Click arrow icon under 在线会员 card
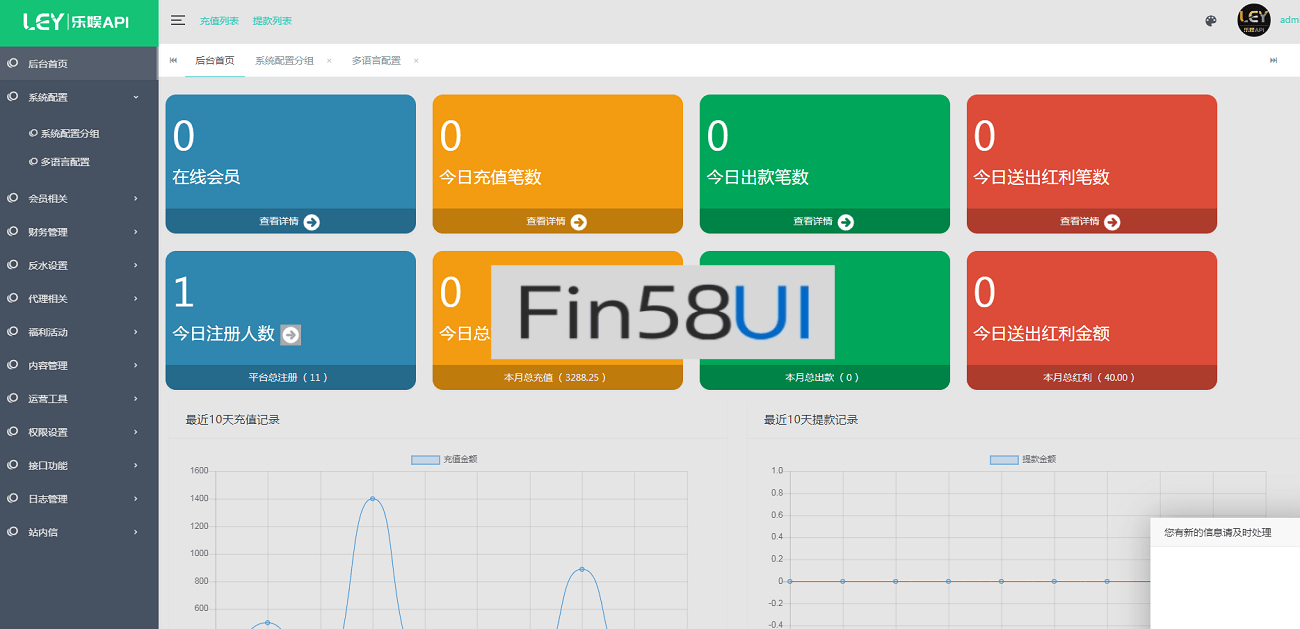Screen dimensions: 1300x629 pos(311,222)
